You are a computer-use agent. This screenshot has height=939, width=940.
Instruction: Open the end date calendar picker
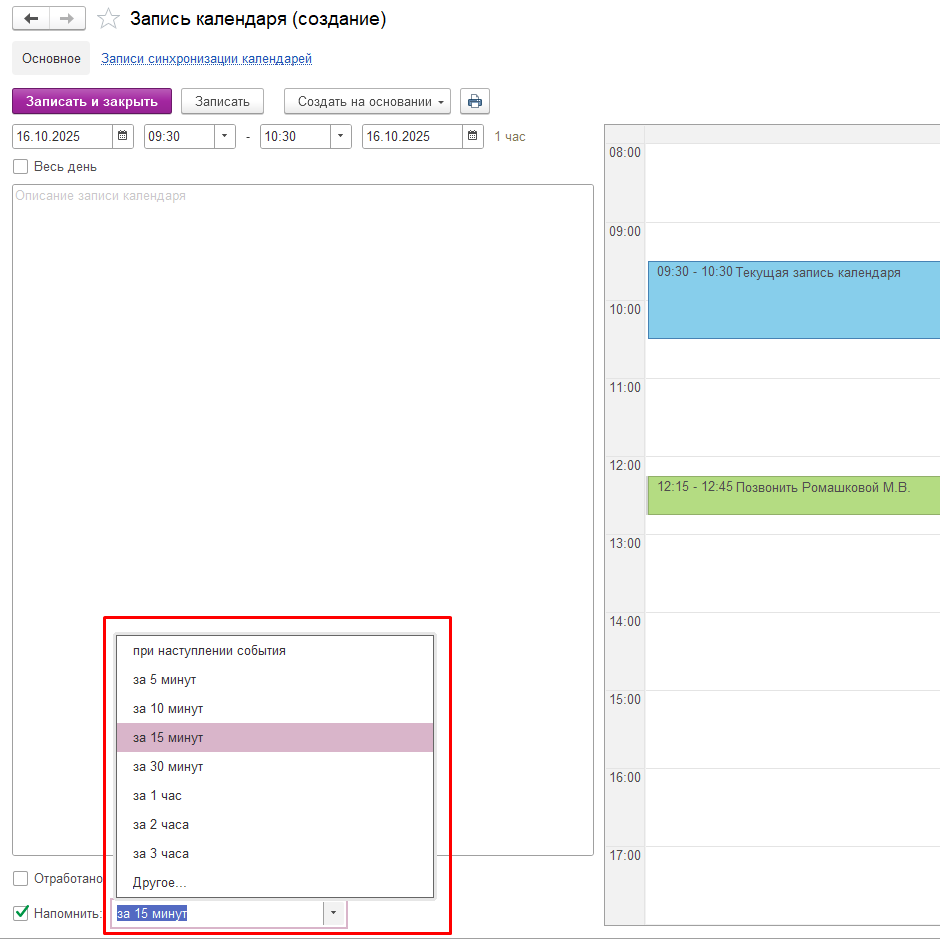pyautogui.click(x=472, y=136)
